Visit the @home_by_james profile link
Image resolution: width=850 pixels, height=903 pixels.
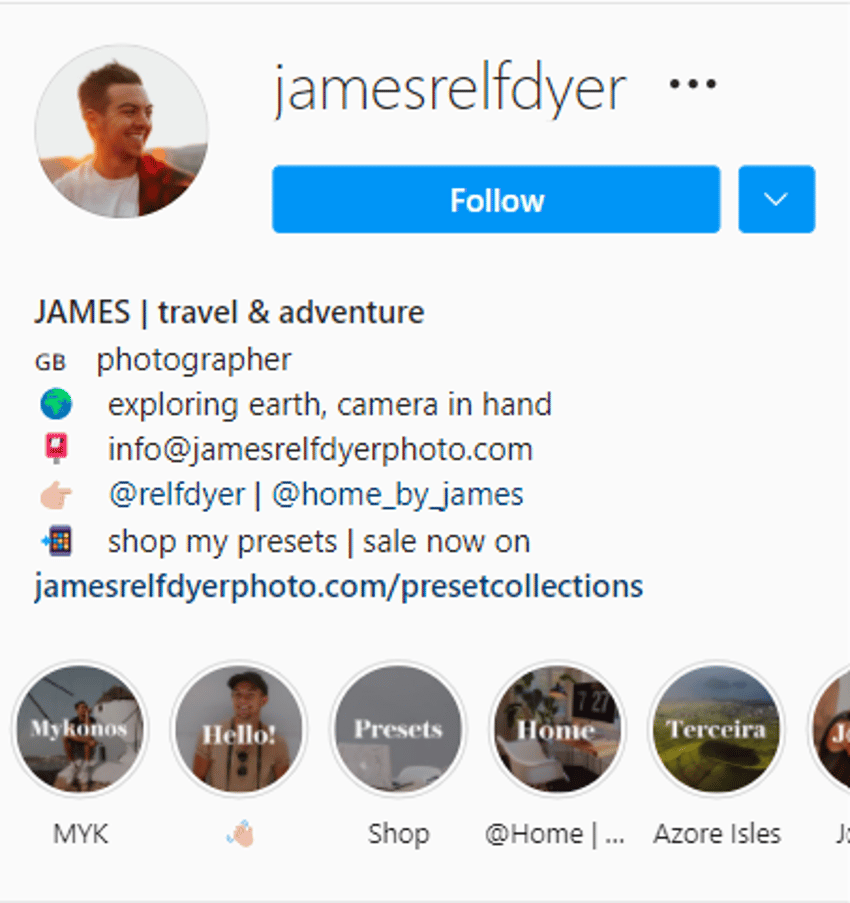[x=397, y=495]
